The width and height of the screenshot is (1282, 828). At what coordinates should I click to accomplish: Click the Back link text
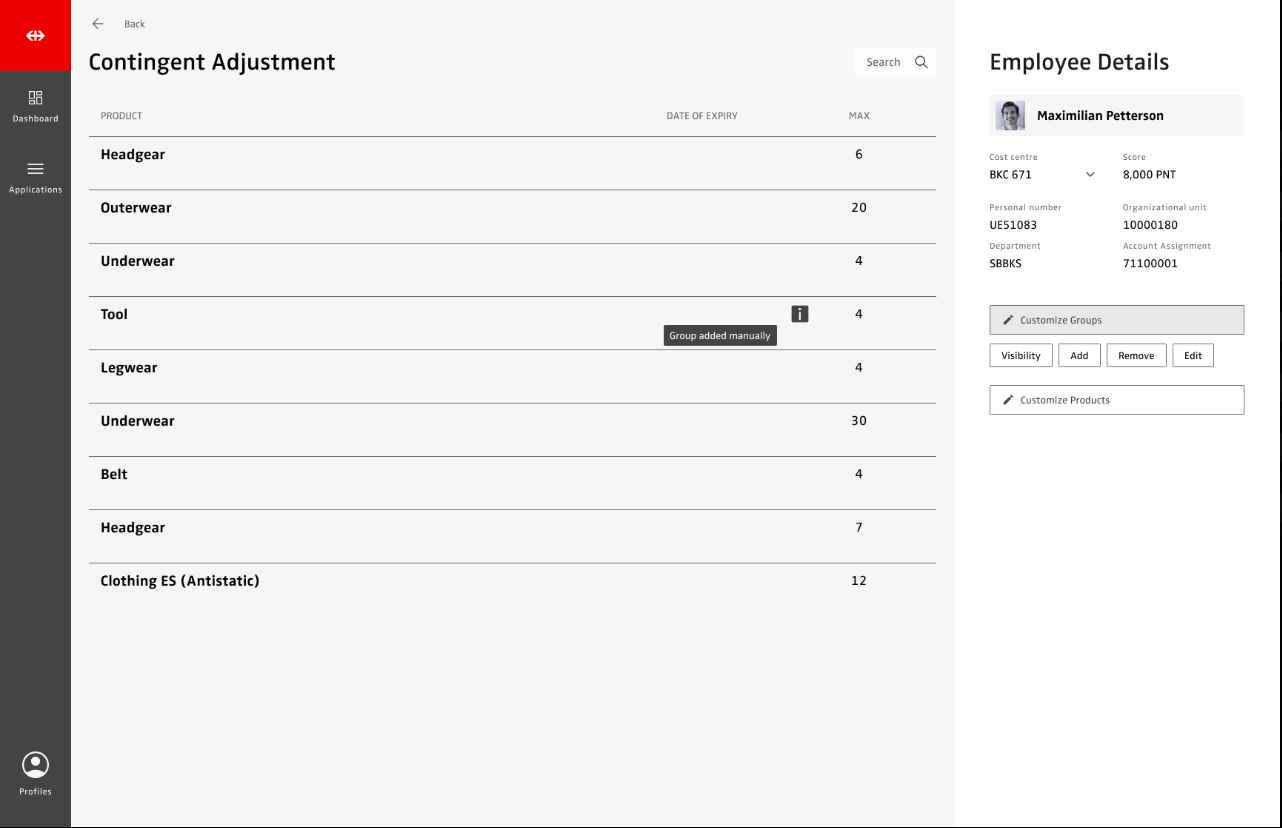click(134, 24)
